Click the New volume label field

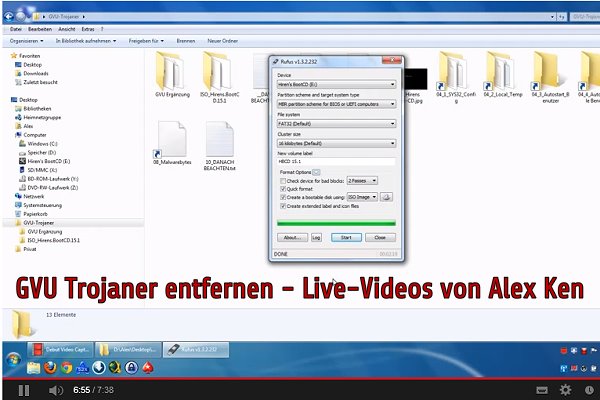pos(336,162)
